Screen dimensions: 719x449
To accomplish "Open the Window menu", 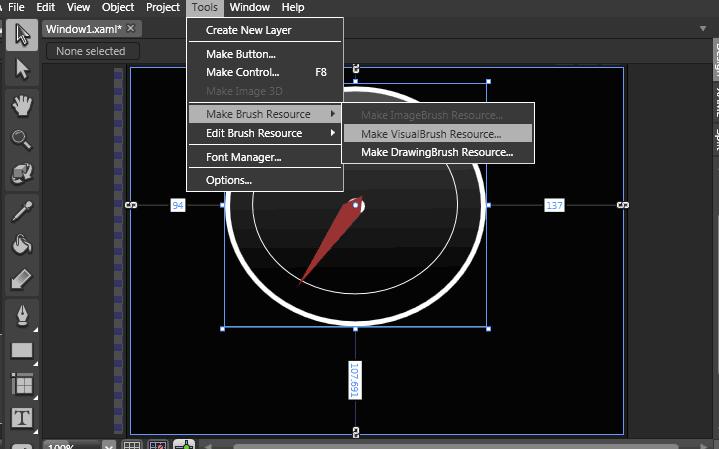I will point(249,7).
